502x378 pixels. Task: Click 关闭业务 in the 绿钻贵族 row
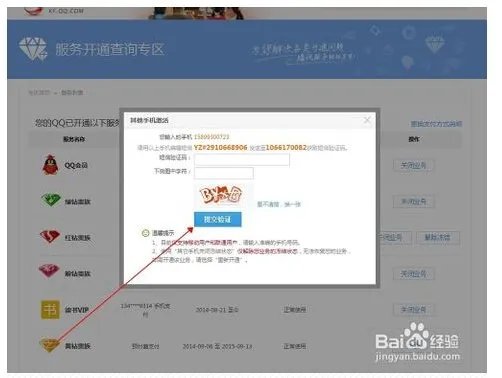413,201
